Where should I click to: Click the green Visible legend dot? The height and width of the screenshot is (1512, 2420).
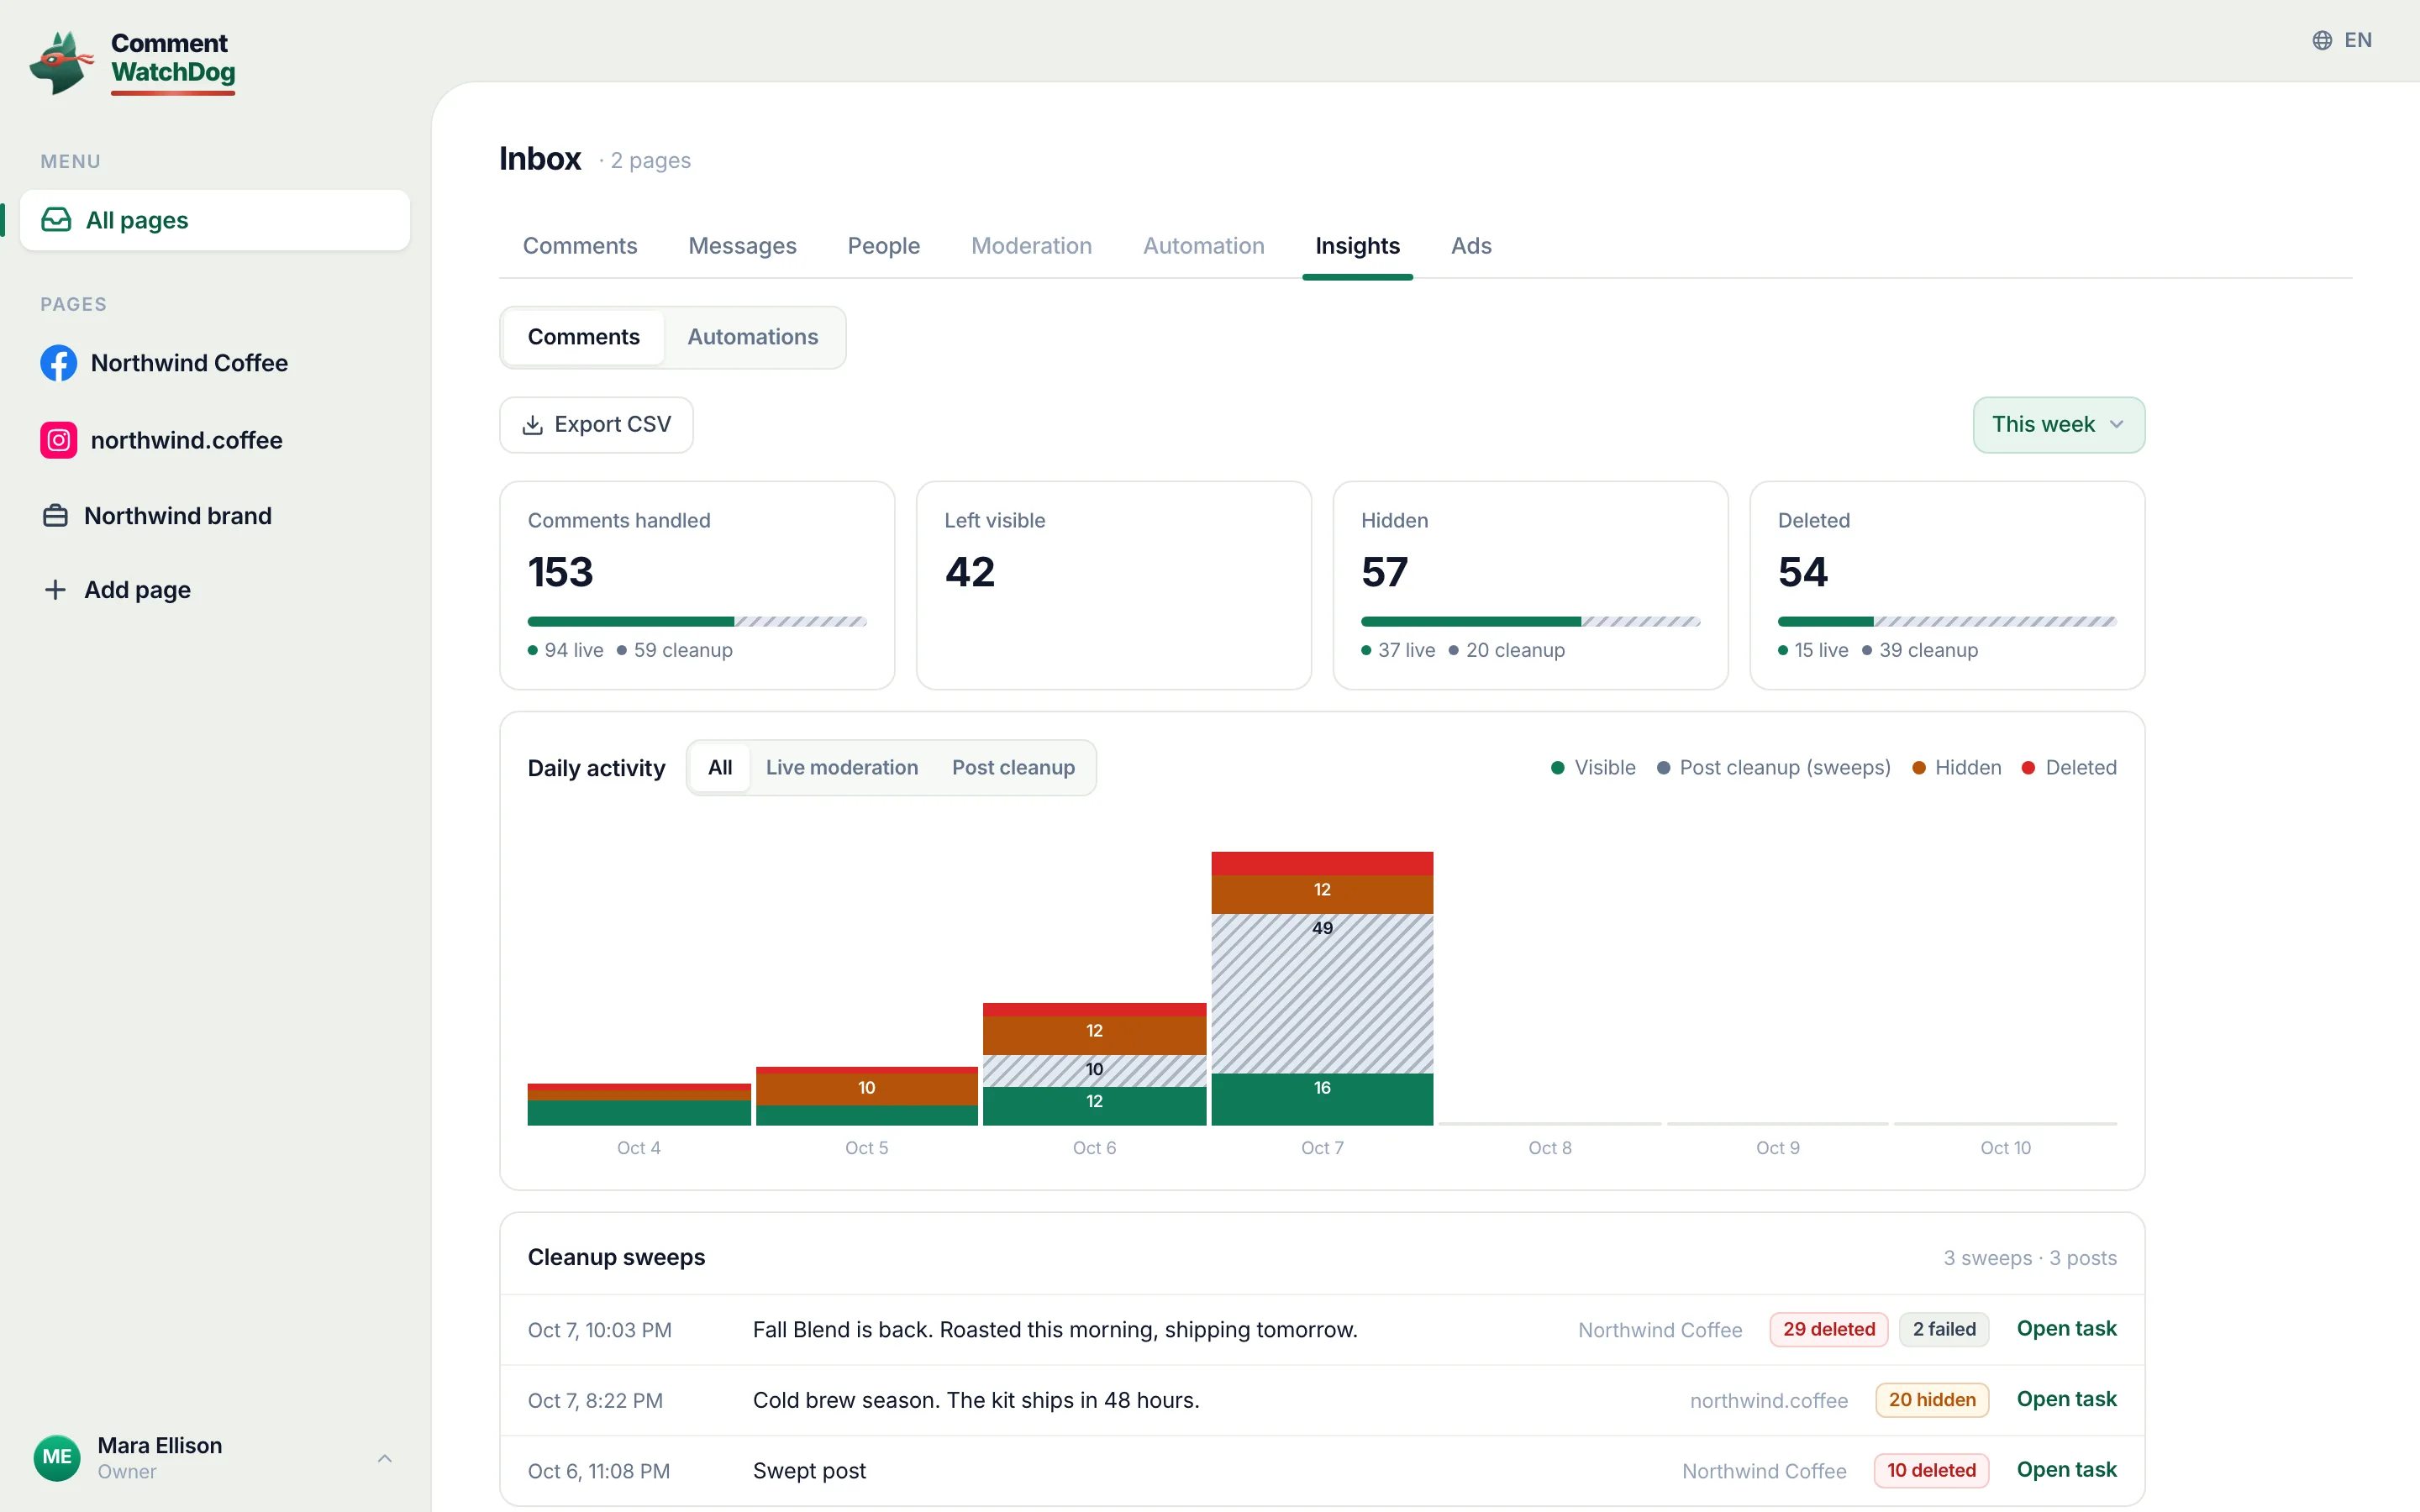pyautogui.click(x=1557, y=768)
